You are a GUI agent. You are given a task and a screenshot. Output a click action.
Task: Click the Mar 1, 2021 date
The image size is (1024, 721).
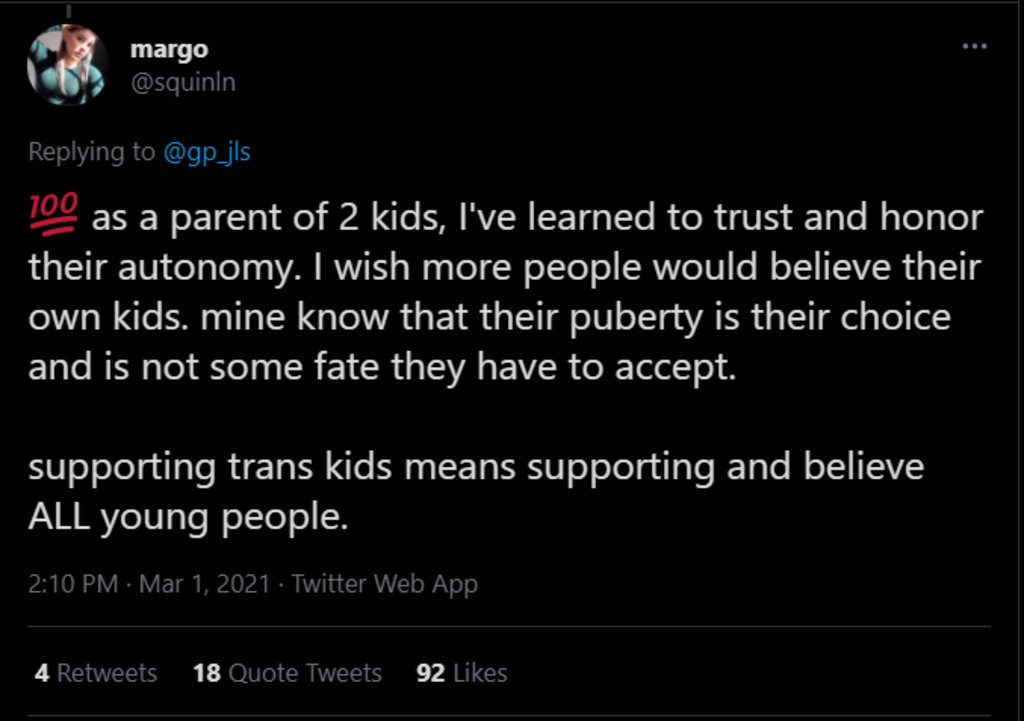204,583
